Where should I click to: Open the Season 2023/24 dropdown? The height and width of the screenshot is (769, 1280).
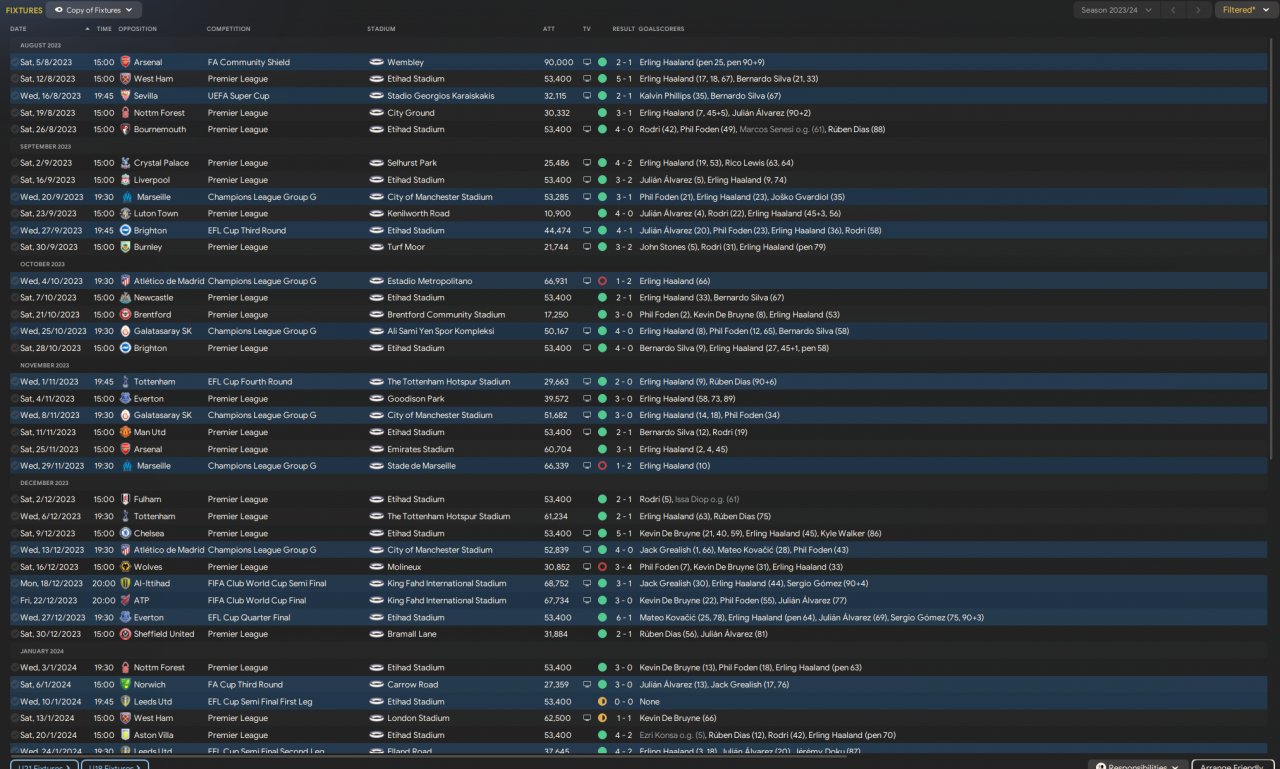[x=1117, y=10]
